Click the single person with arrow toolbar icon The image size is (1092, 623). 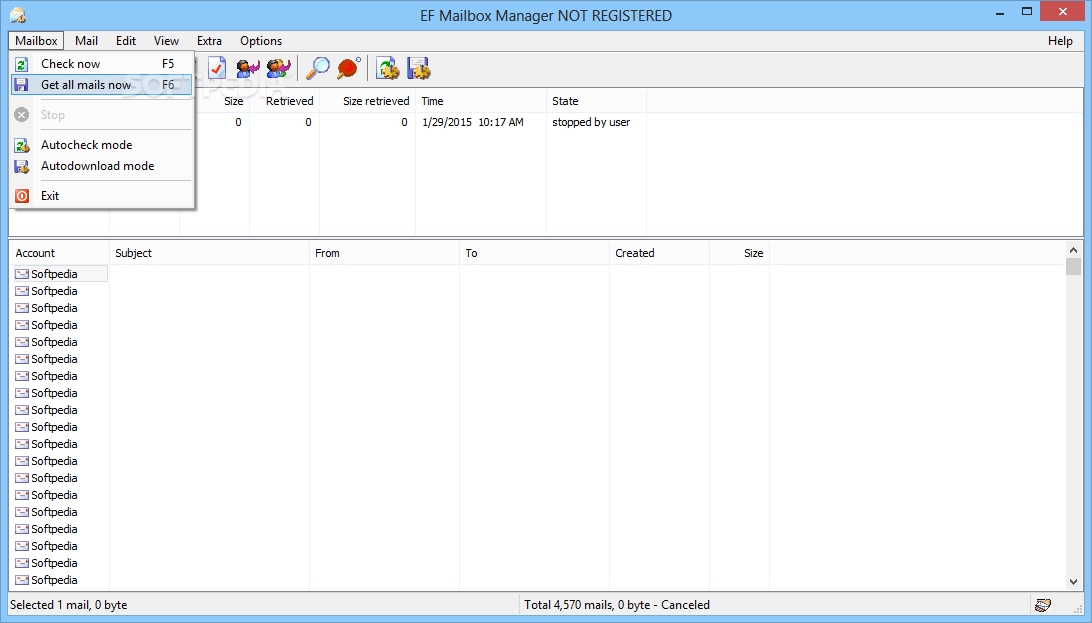coord(248,68)
